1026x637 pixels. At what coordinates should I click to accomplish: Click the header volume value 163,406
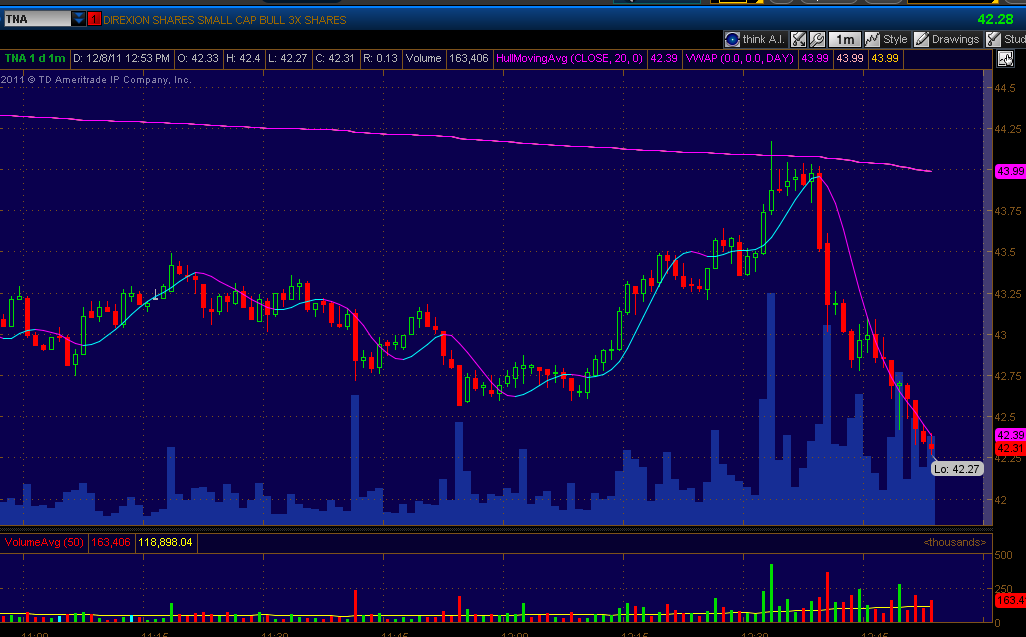tap(469, 58)
